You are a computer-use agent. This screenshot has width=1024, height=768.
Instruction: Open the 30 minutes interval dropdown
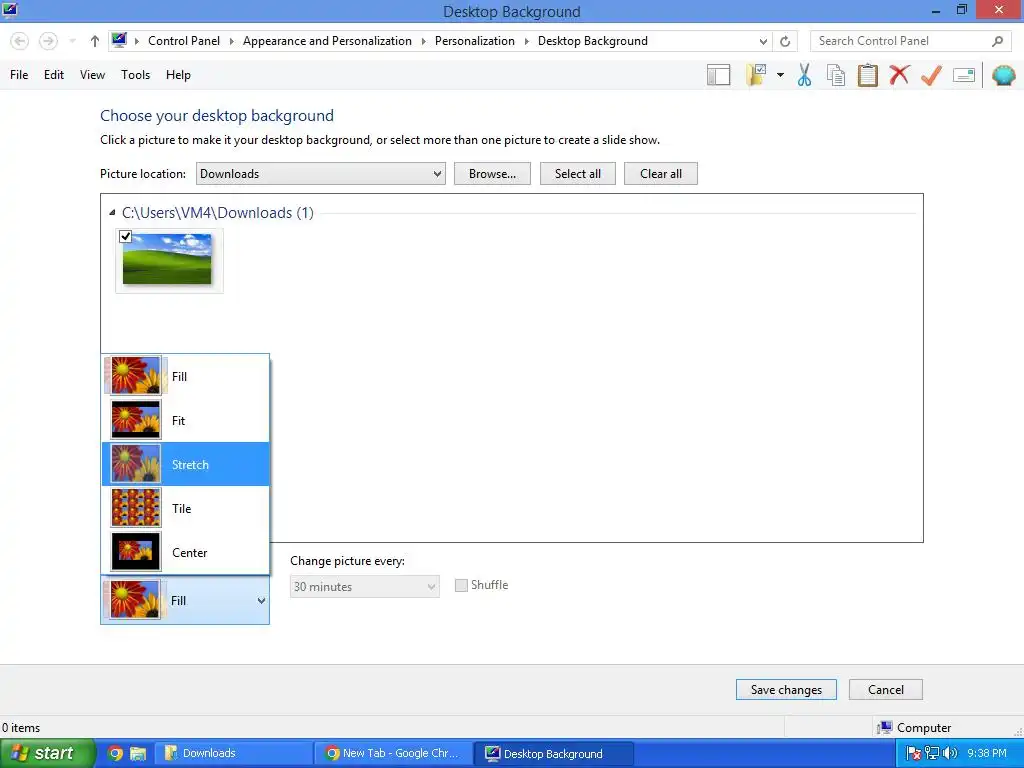[x=364, y=586]
